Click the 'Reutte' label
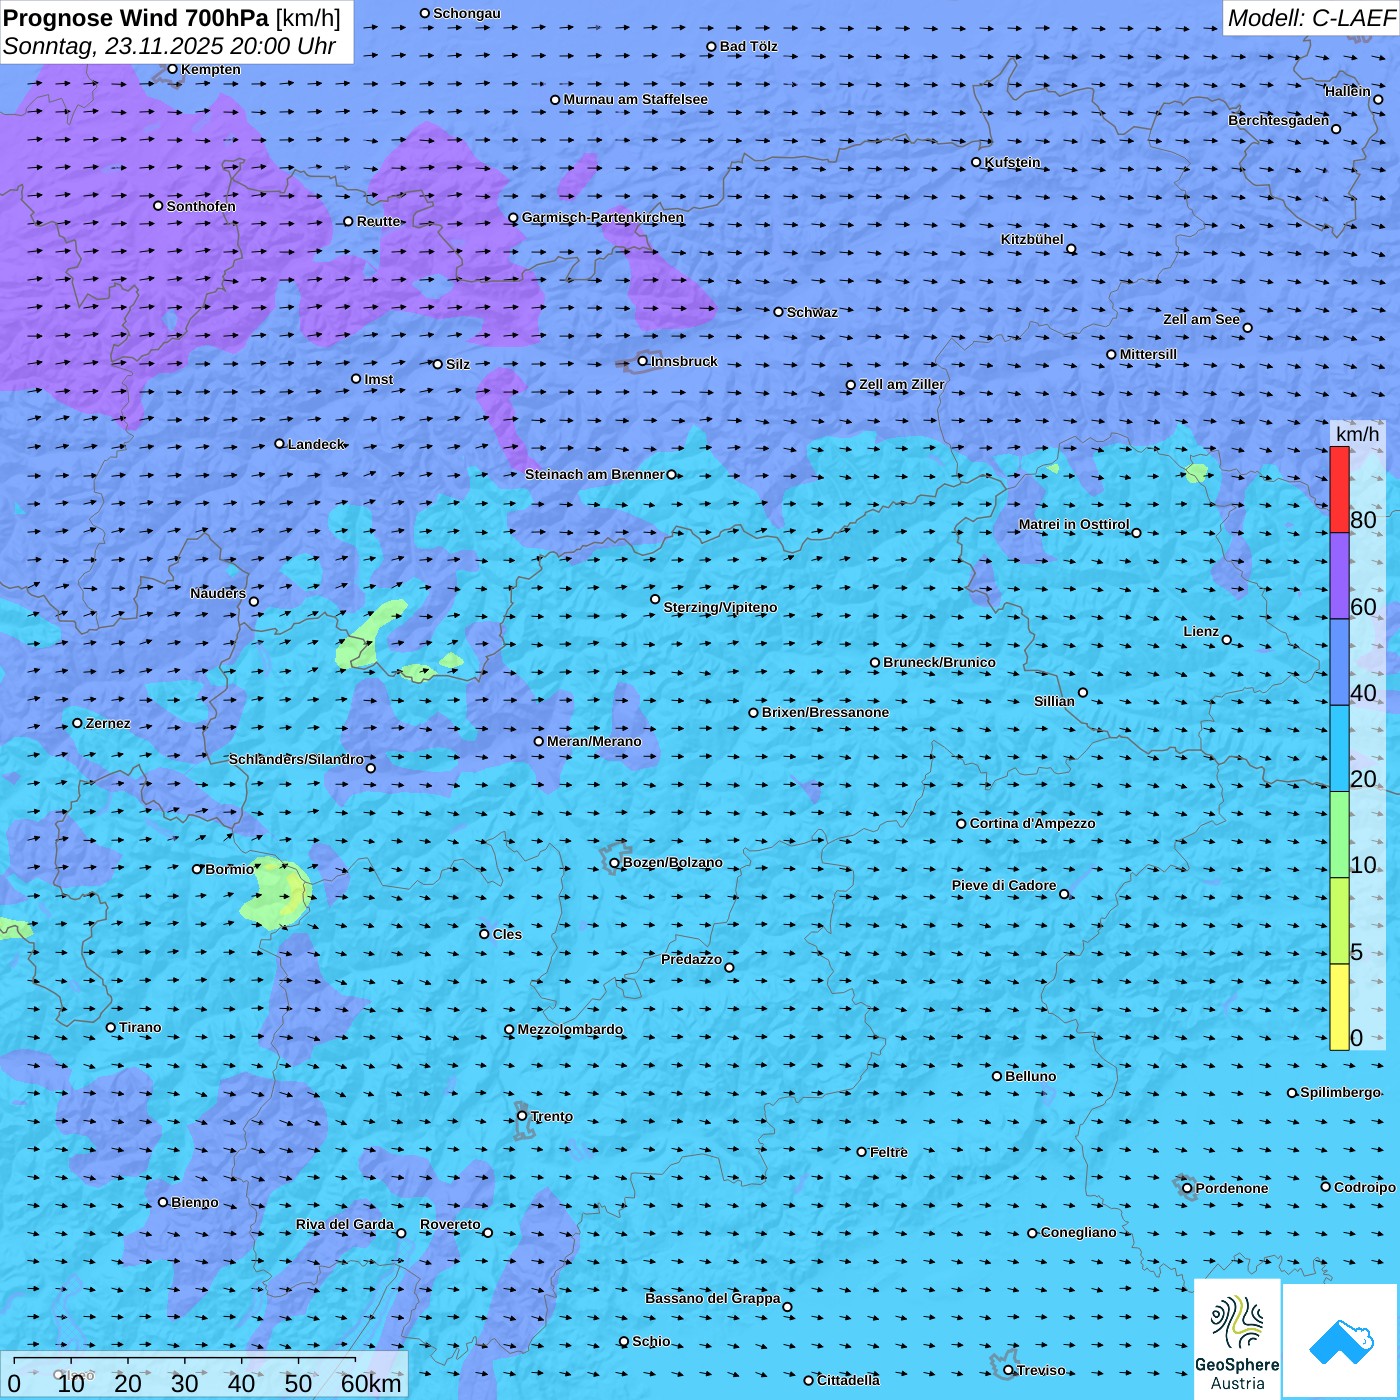 (x=379, y=221)
